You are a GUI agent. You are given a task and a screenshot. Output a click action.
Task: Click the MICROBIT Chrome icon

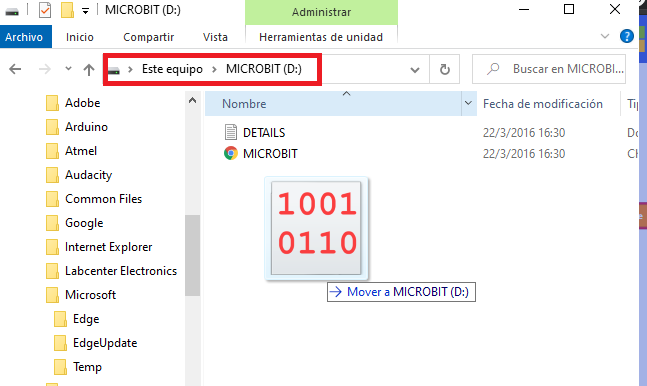[231, 153]
